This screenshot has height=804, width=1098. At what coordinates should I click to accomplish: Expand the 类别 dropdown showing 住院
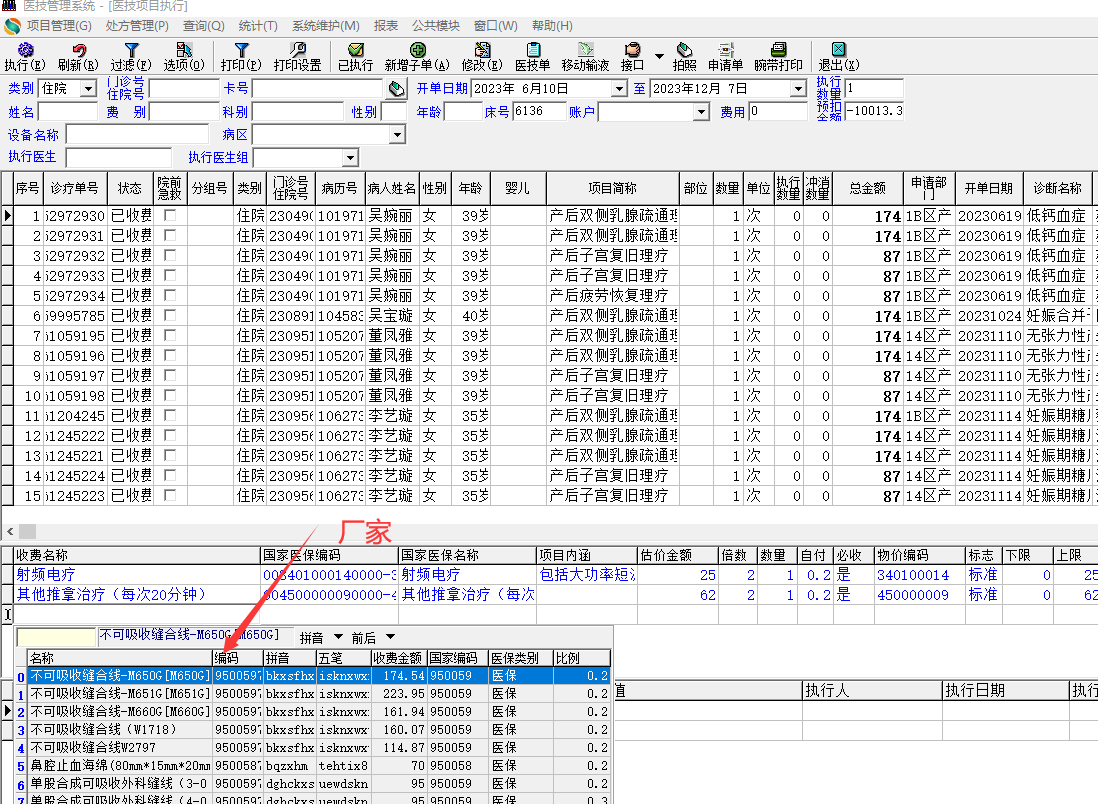88,89
